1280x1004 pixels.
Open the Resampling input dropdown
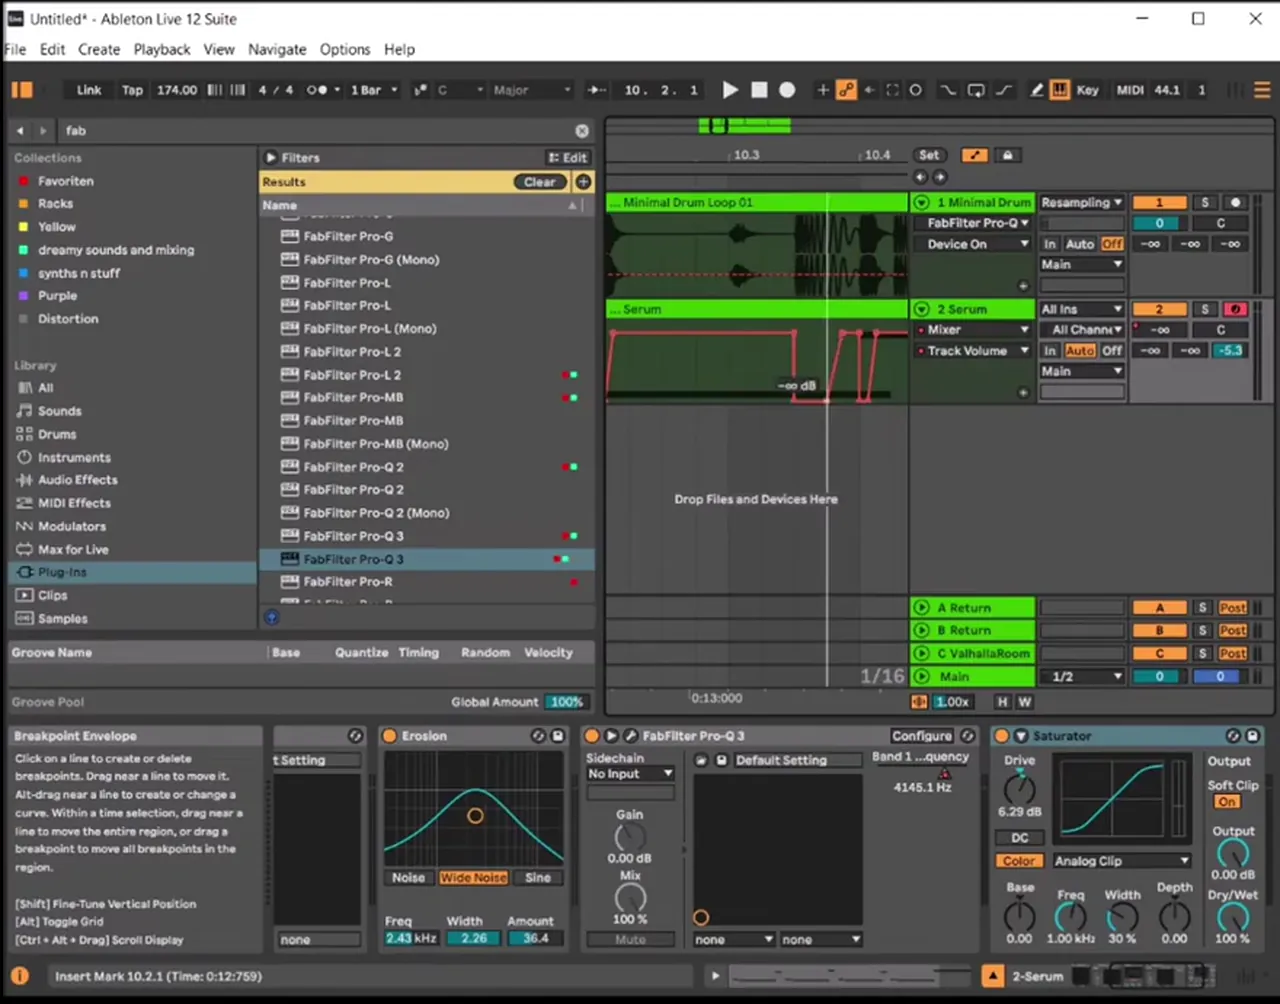point(1082,202)
